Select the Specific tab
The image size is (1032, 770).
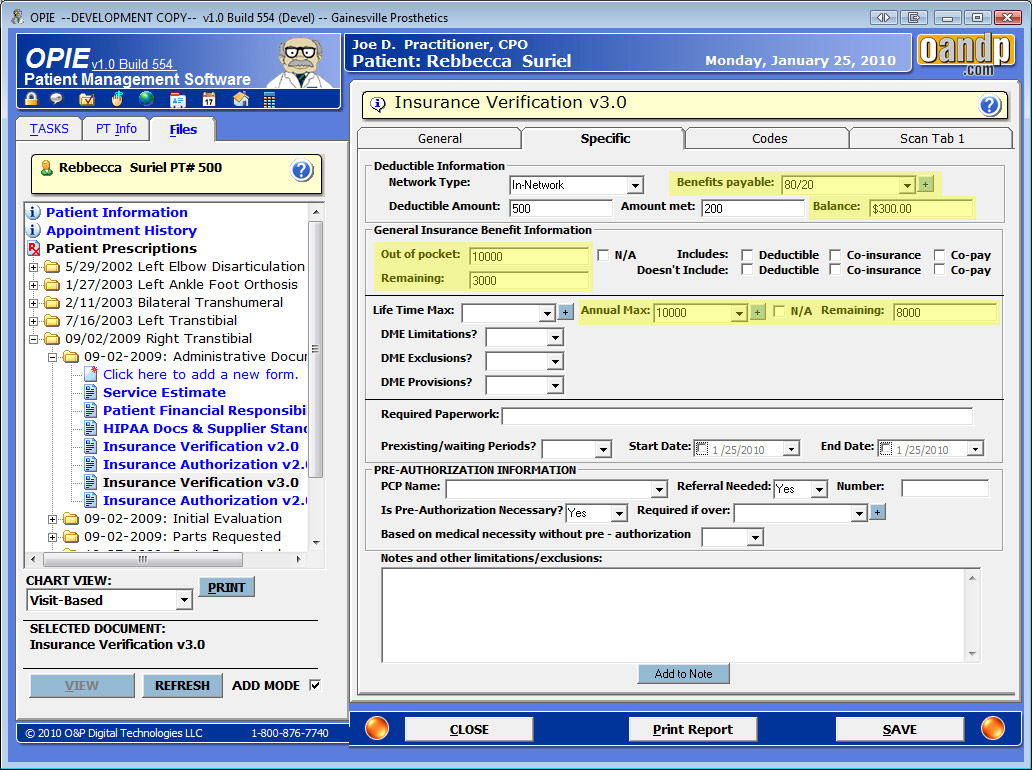(604, 138)
